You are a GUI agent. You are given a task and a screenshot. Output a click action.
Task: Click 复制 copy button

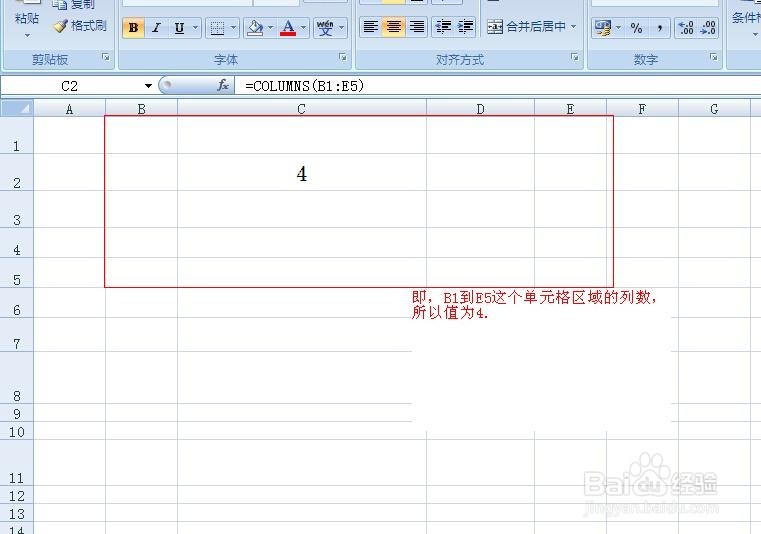pyautogui.click(x=74, y=5)
